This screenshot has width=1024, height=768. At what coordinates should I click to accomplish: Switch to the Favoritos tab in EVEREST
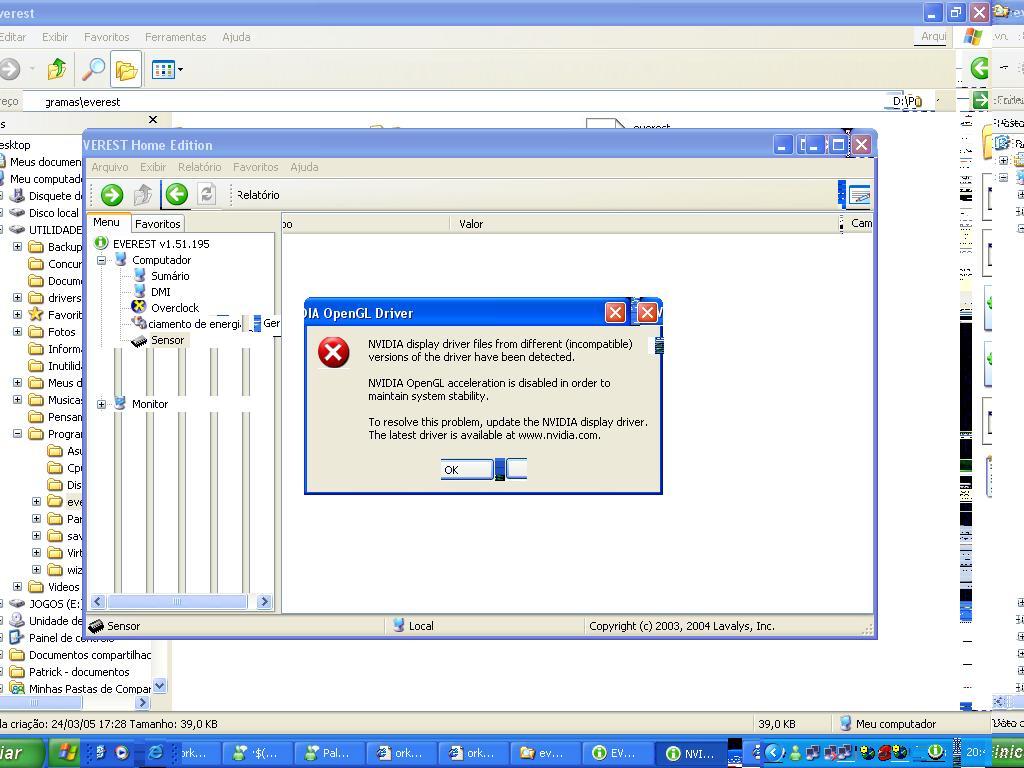(157, 223)
